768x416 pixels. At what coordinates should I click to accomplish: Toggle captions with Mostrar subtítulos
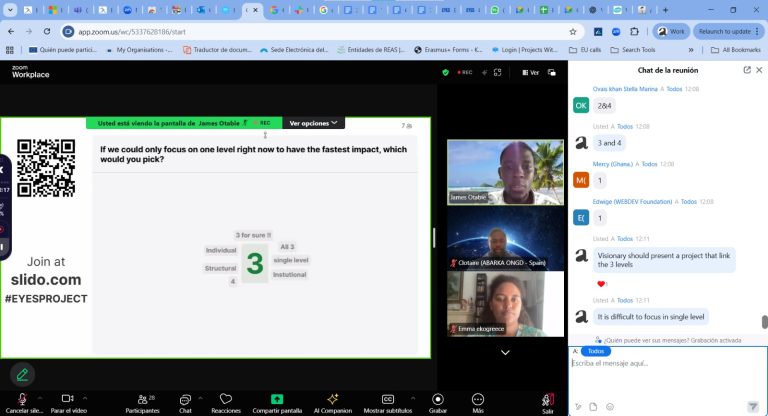point(387,399)
